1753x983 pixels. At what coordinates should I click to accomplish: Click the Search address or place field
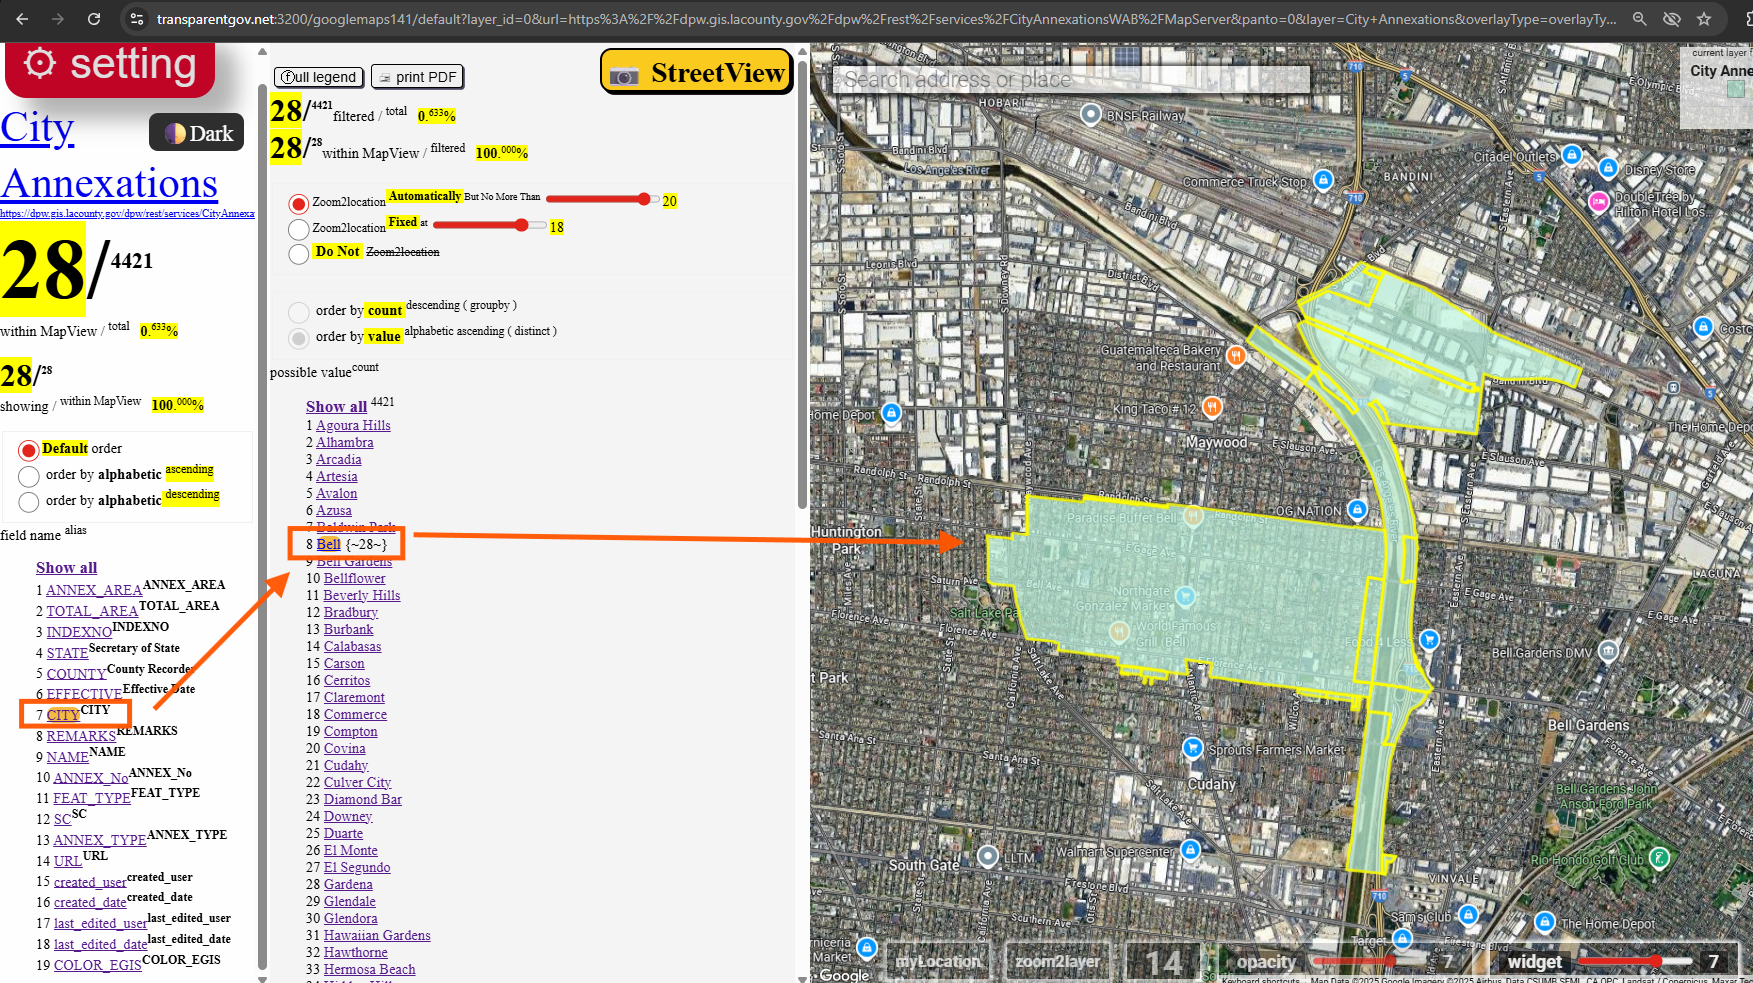1070,80
